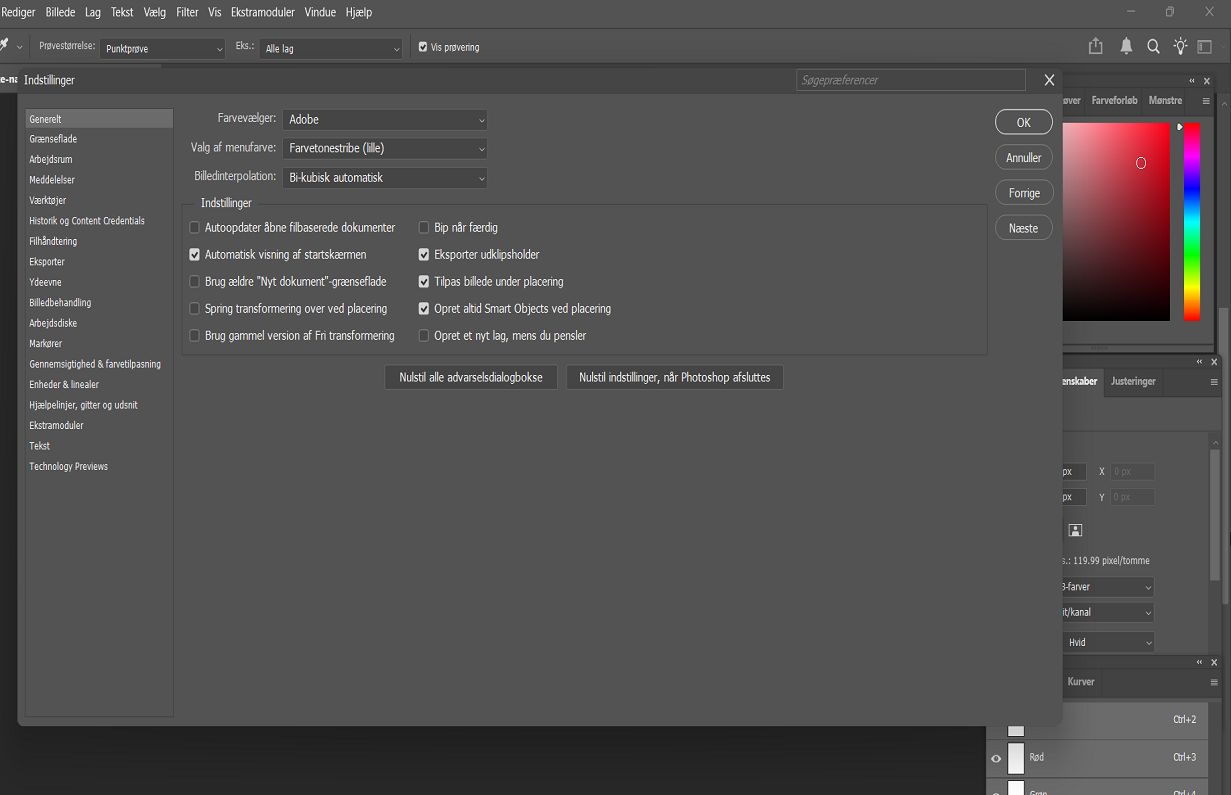1231x795 pixels.
Task: Click the Søgepræferencer search field
Action: 911,80
